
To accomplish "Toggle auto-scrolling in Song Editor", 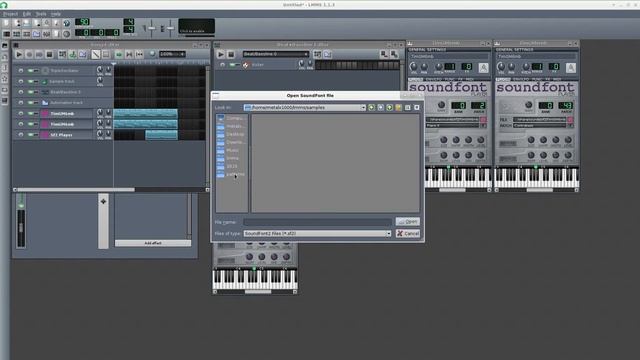I will (x=119, y=54).
